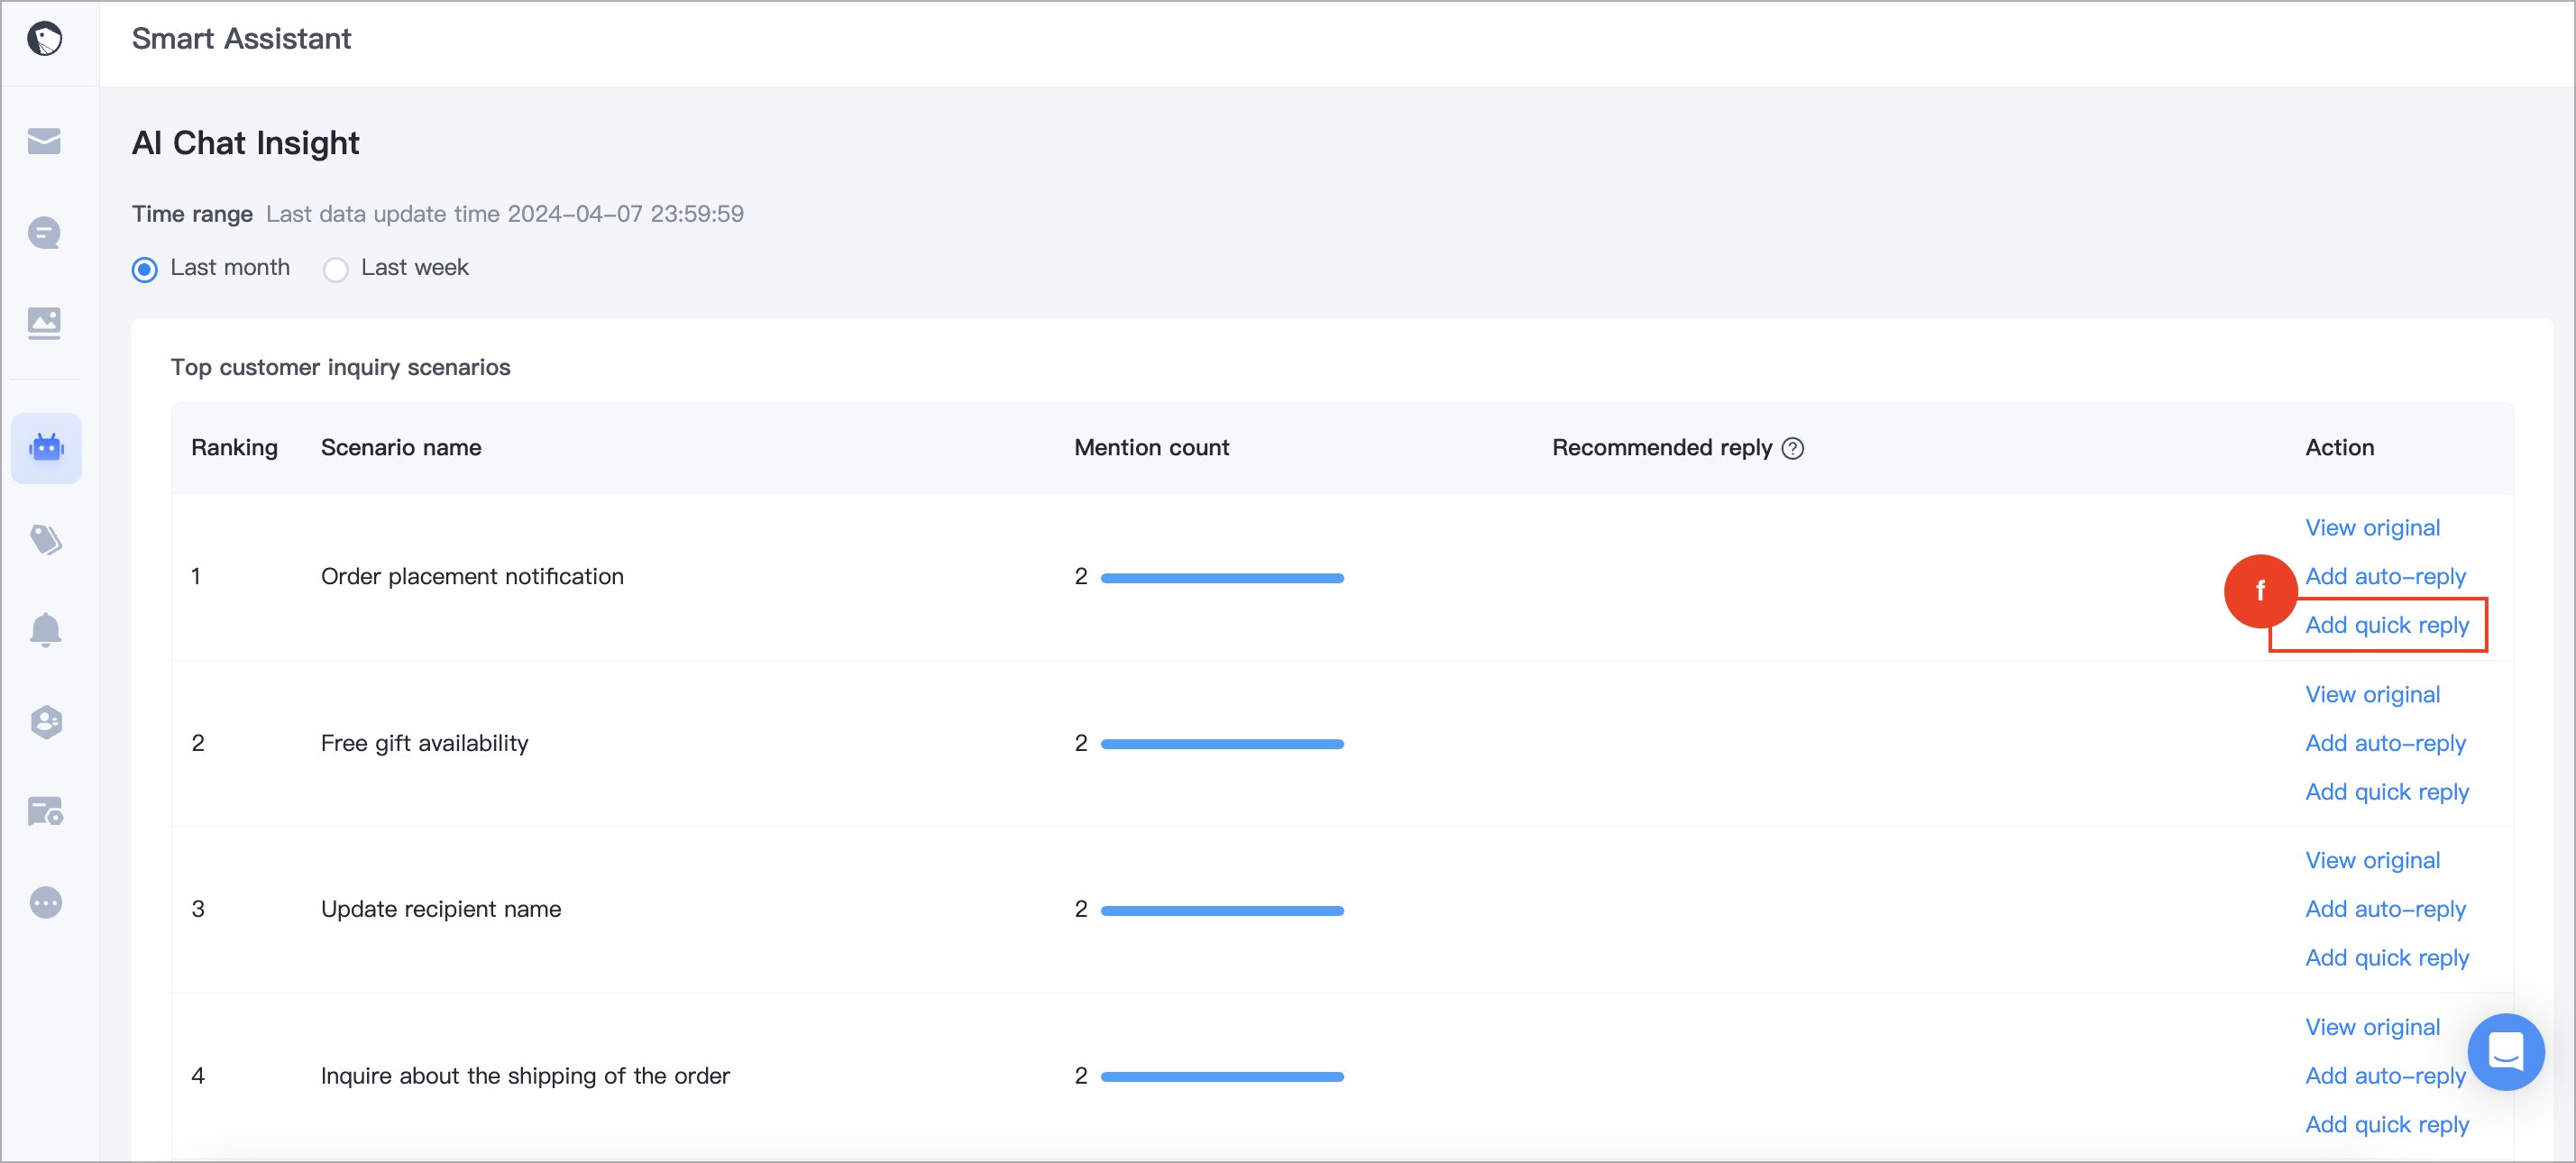Select the Last month radio button
2576x1163 pixels.
point(145,269)
